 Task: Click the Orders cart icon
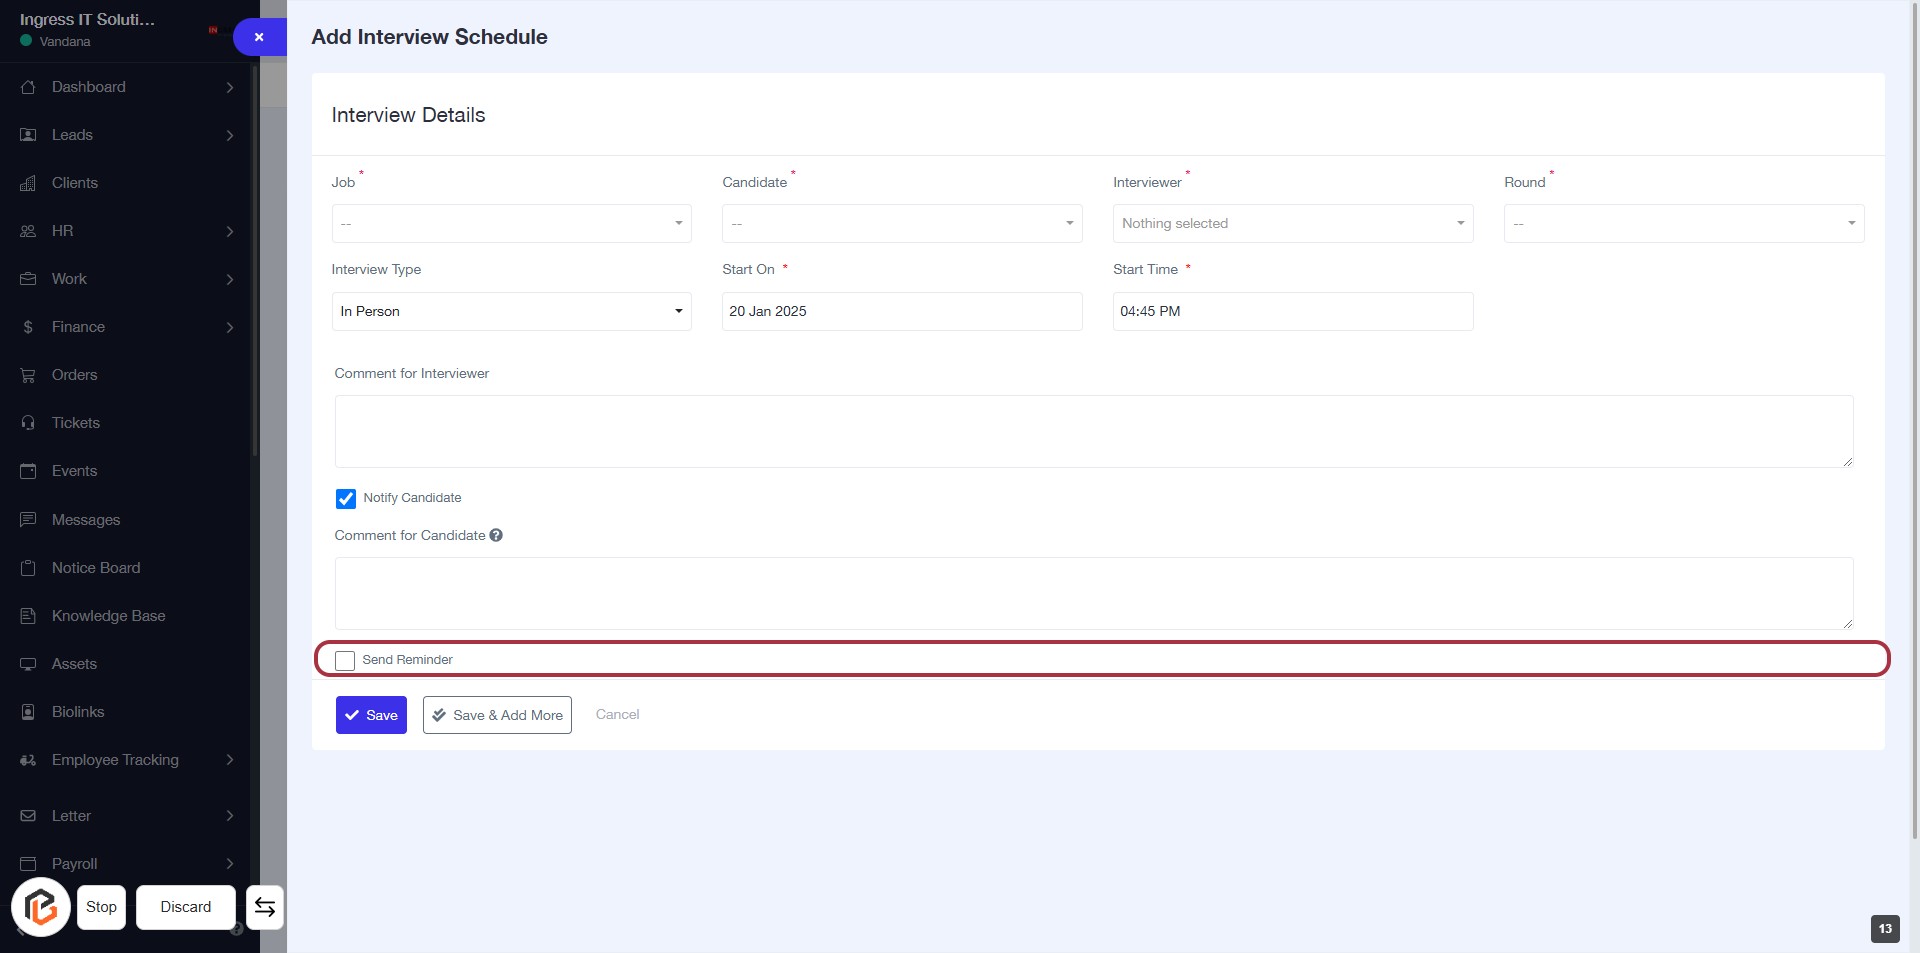(x=28, y=375)
